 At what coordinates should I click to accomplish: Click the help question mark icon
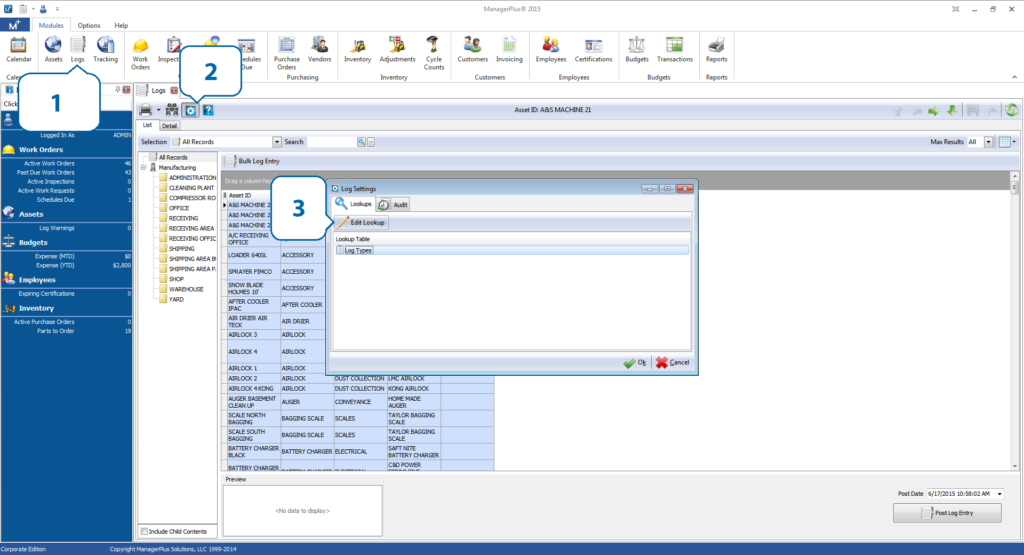coord(208,110)
